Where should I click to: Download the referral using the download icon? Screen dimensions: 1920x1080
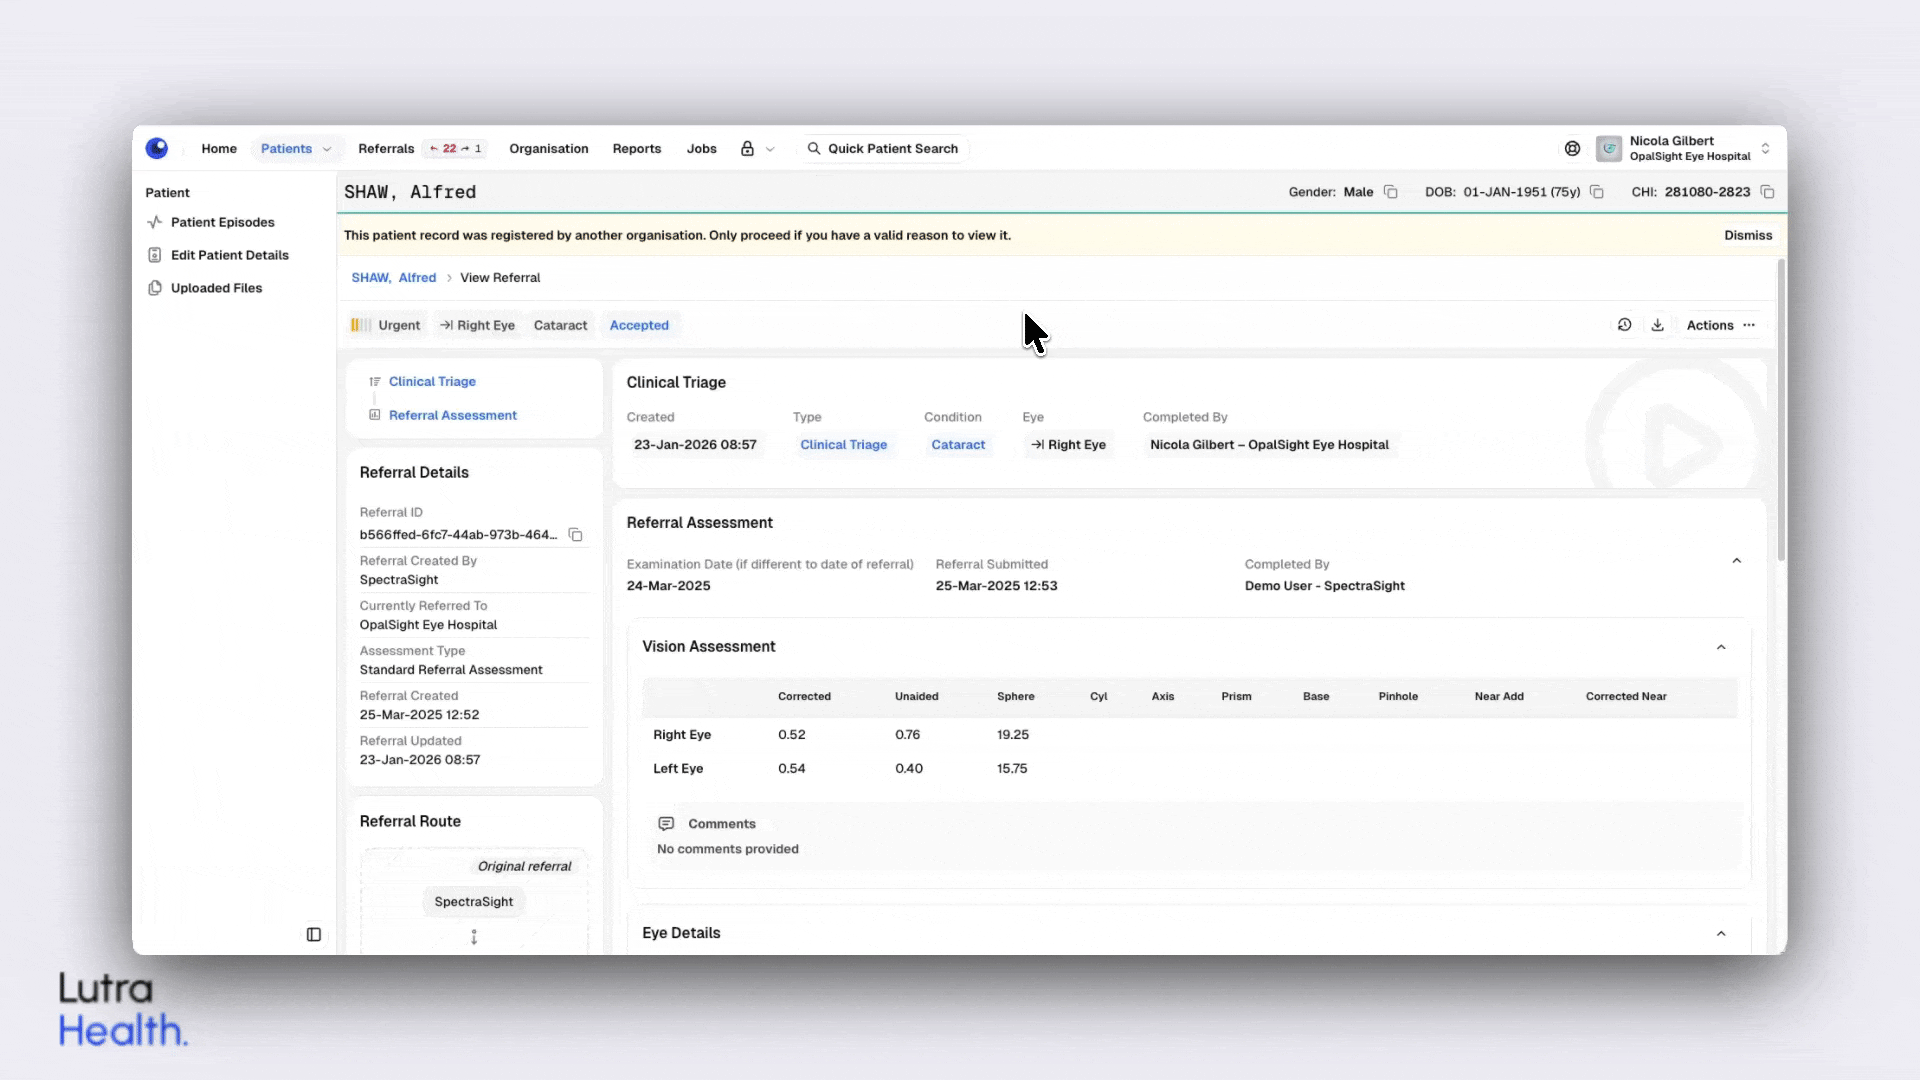tap(1658, 325)
